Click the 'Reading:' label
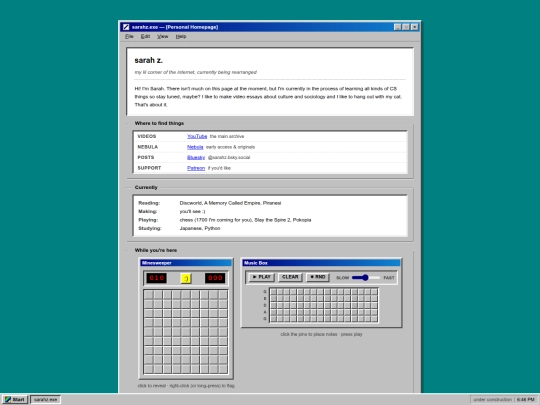The image size is (540, 405). point(149,203)
